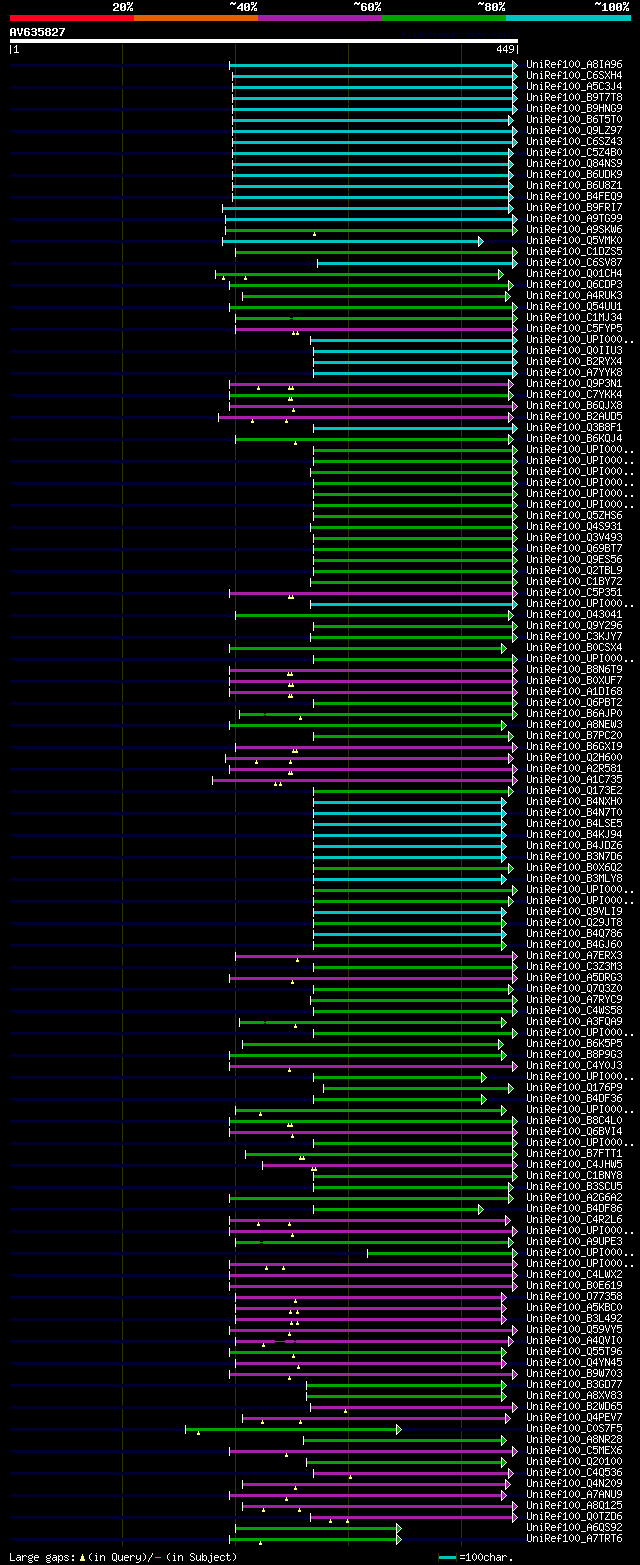Click the orange ~40% identity legend bar
This screenshot has width=640, height=1565.
pyautogui.click(x=195, y=18)
